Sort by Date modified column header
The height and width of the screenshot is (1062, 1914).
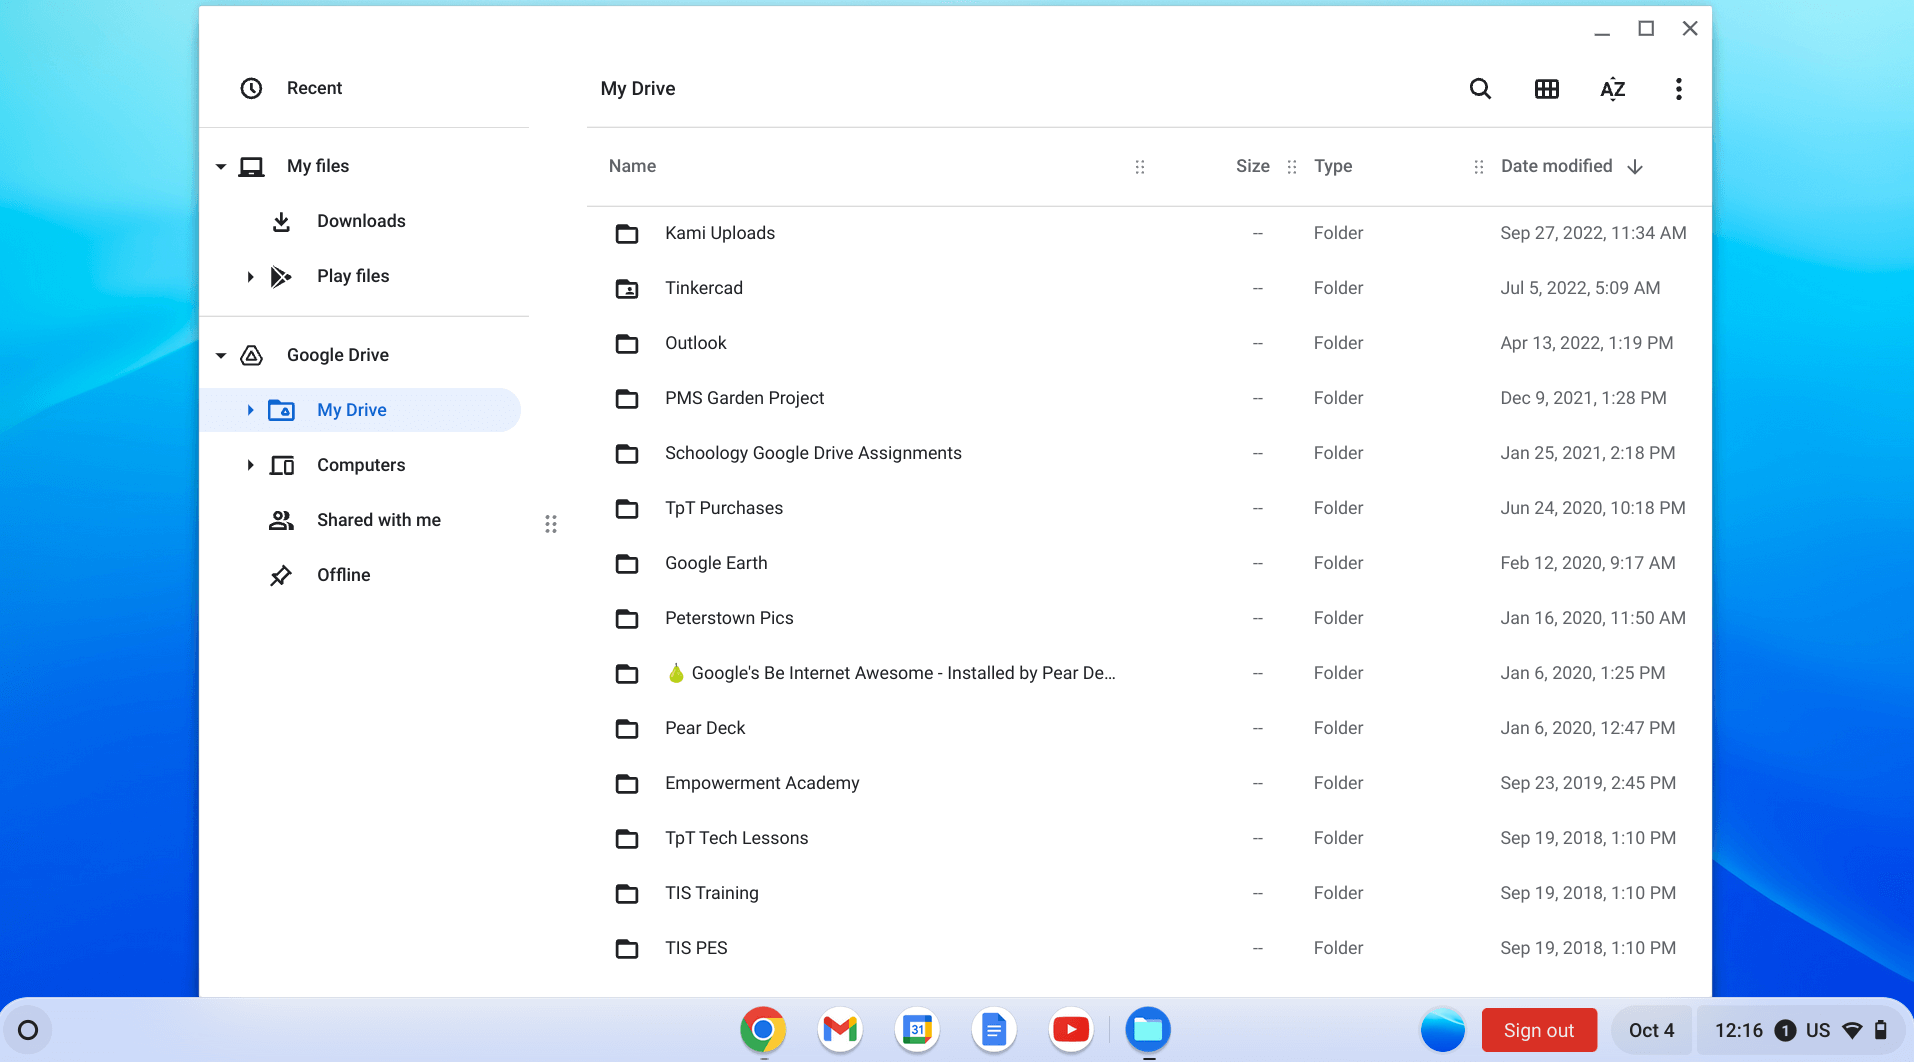click(1556, 166)
